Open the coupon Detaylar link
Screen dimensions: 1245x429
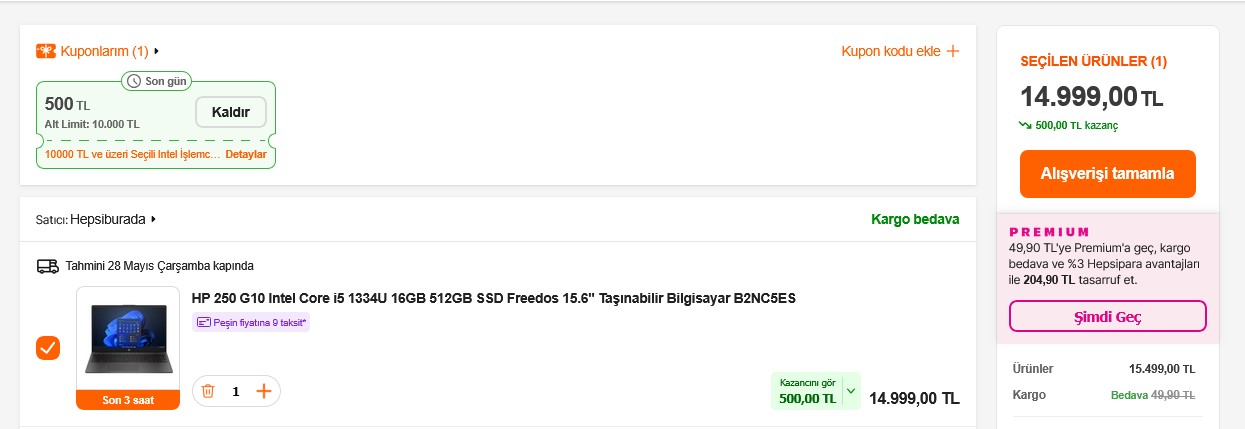(x=246, y=155)
